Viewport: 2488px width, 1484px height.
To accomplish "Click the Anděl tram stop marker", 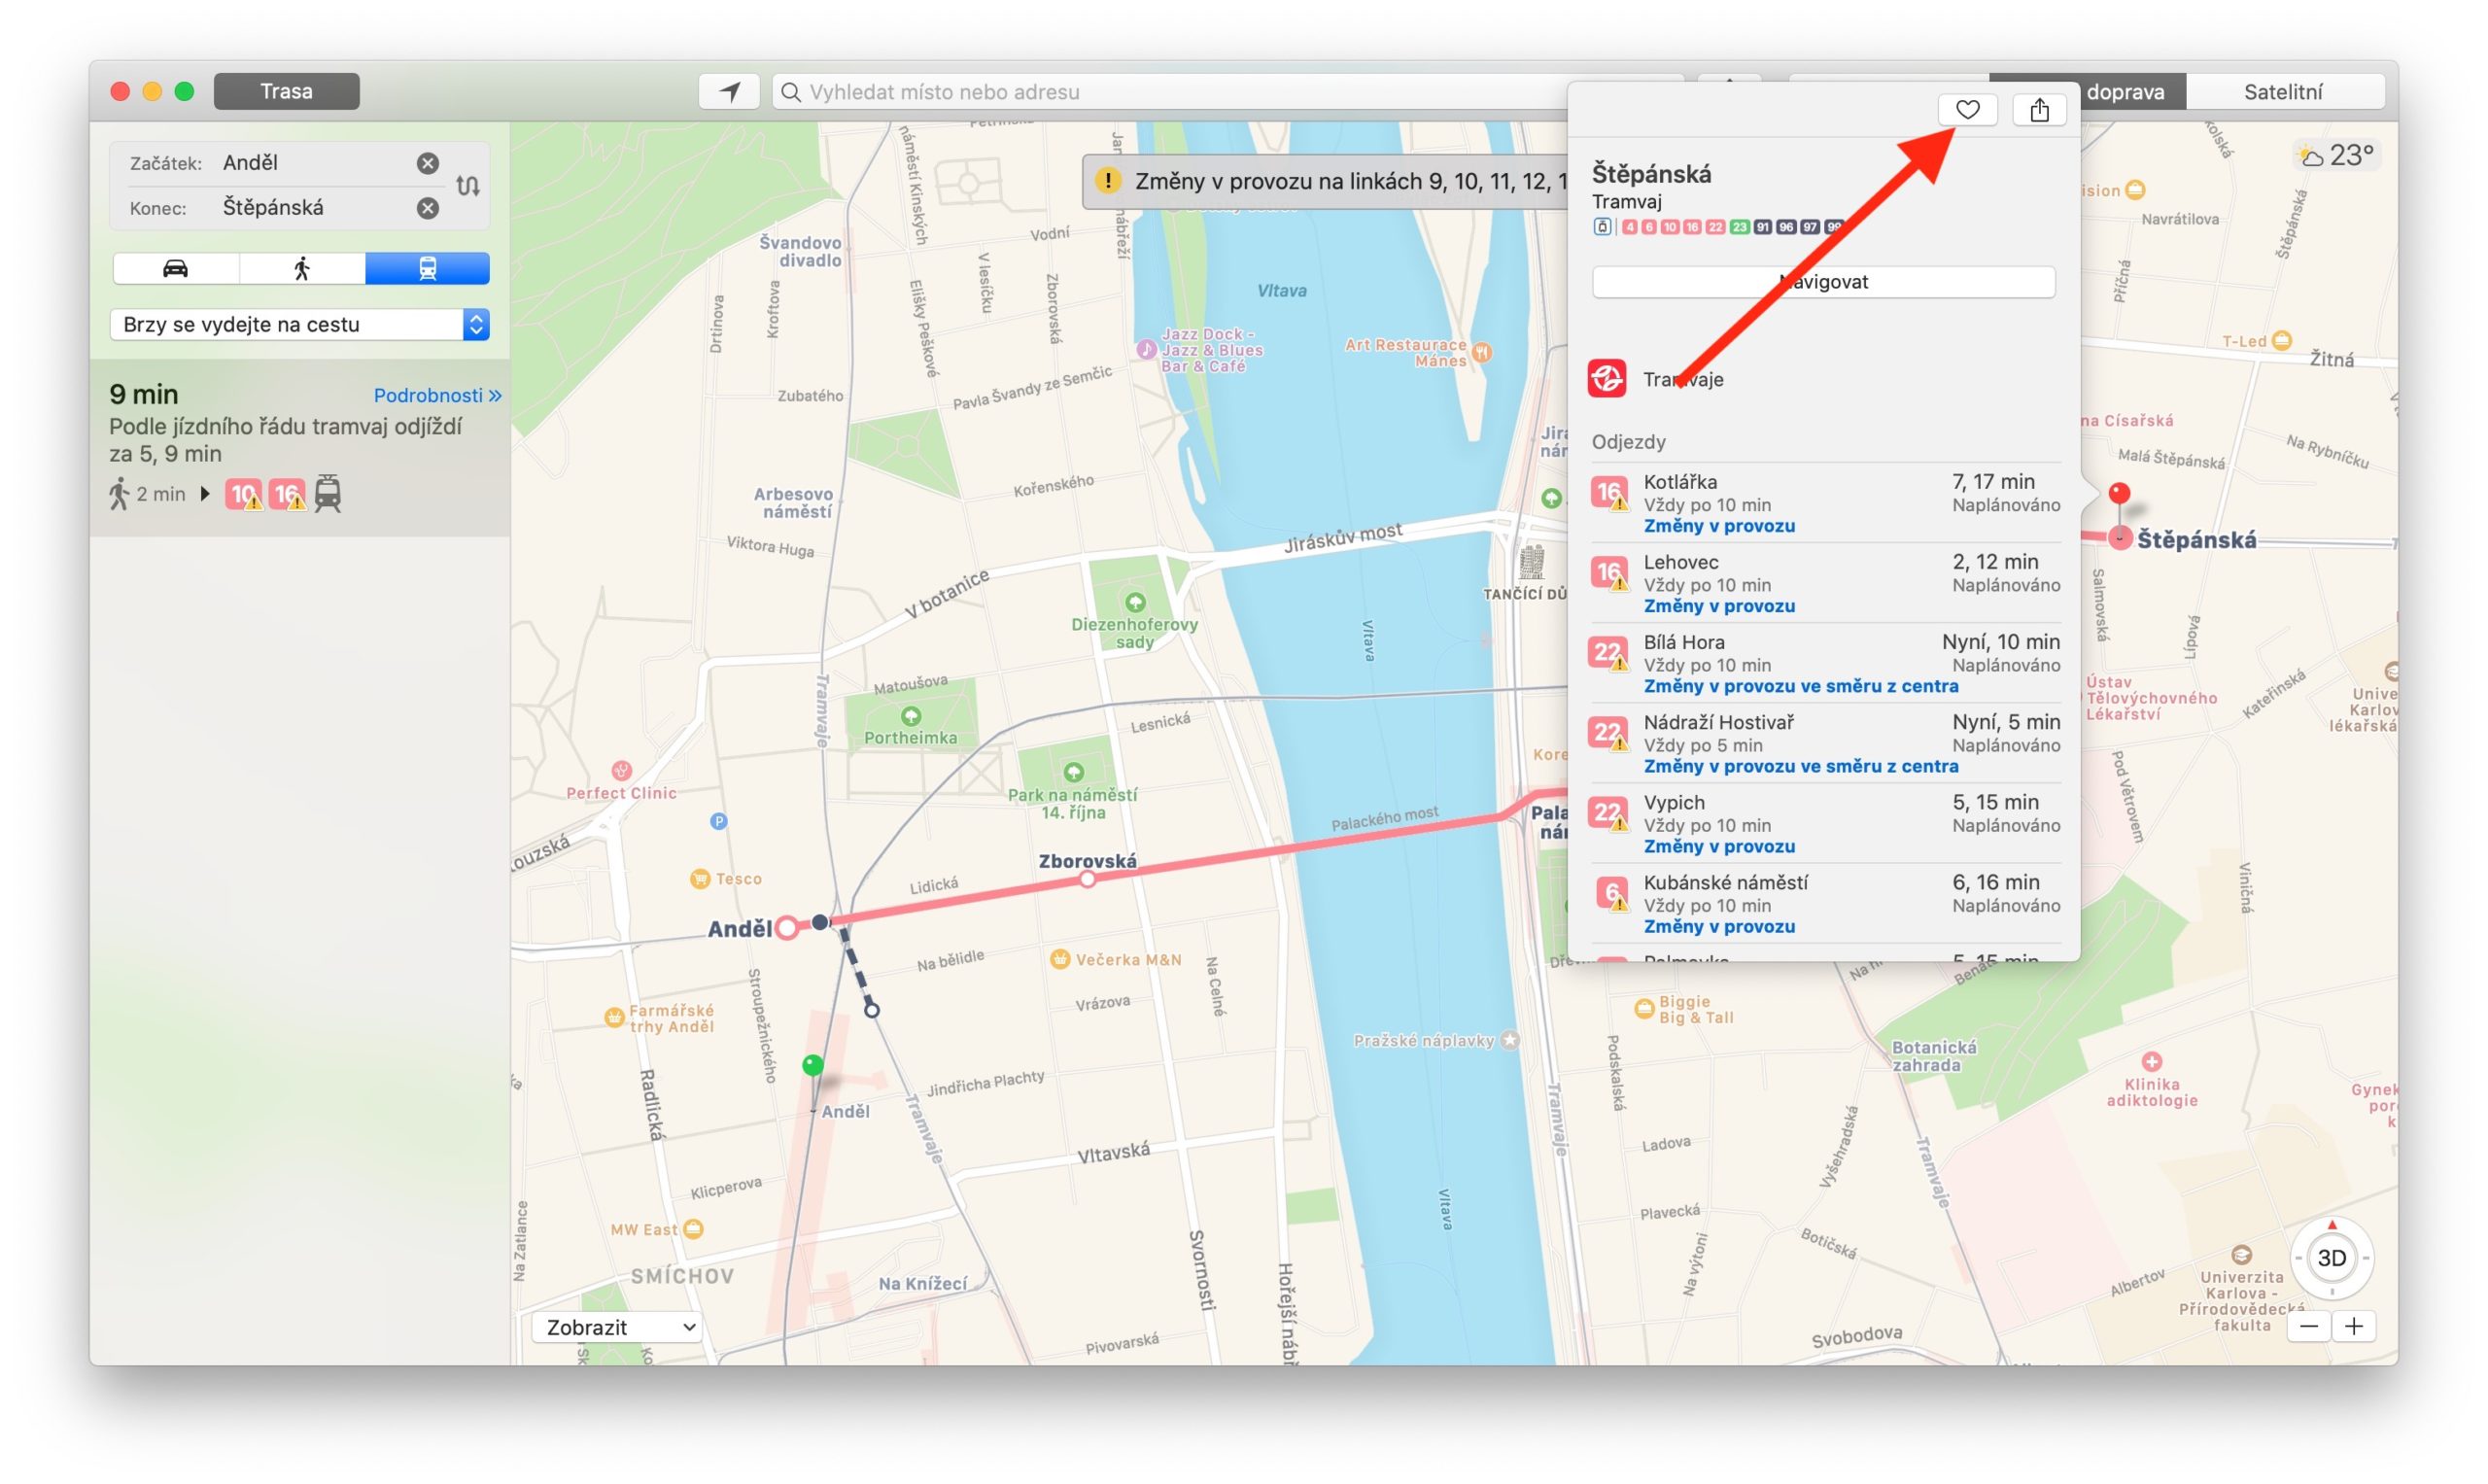I will point(787,928).
